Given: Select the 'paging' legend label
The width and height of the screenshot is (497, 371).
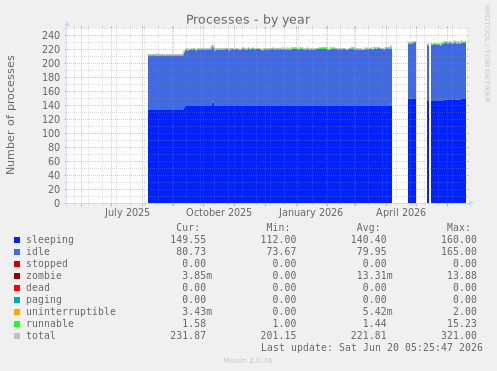Looking at the screenshot, I should [x=44, y=300].
